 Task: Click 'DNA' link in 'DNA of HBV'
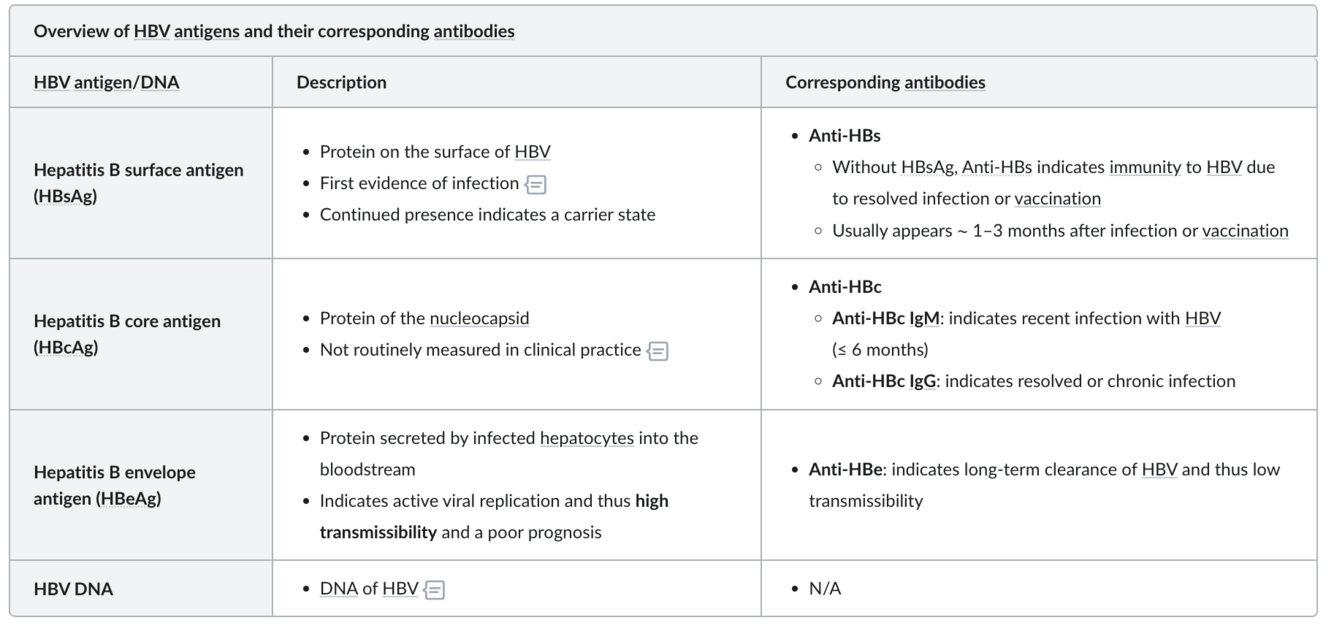pyautogui.click(x=338, y=589)
